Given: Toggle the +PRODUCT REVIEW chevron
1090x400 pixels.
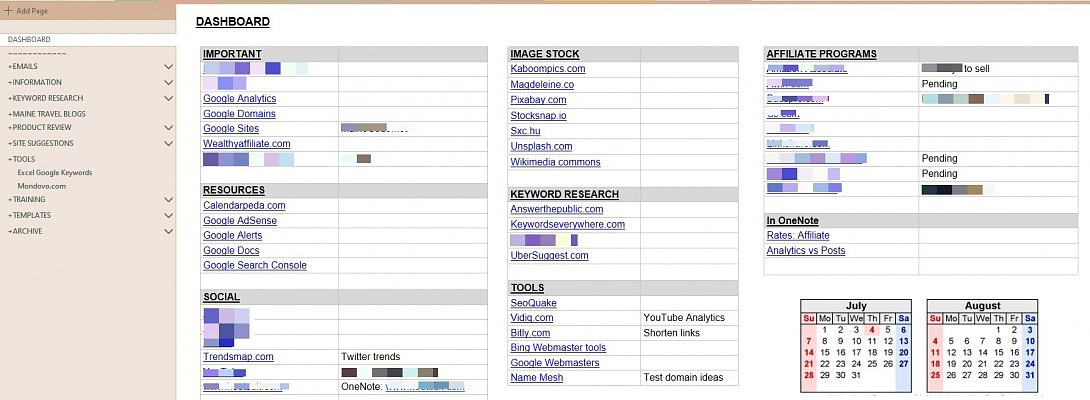Looking at the screenshot, I should 168,127.
